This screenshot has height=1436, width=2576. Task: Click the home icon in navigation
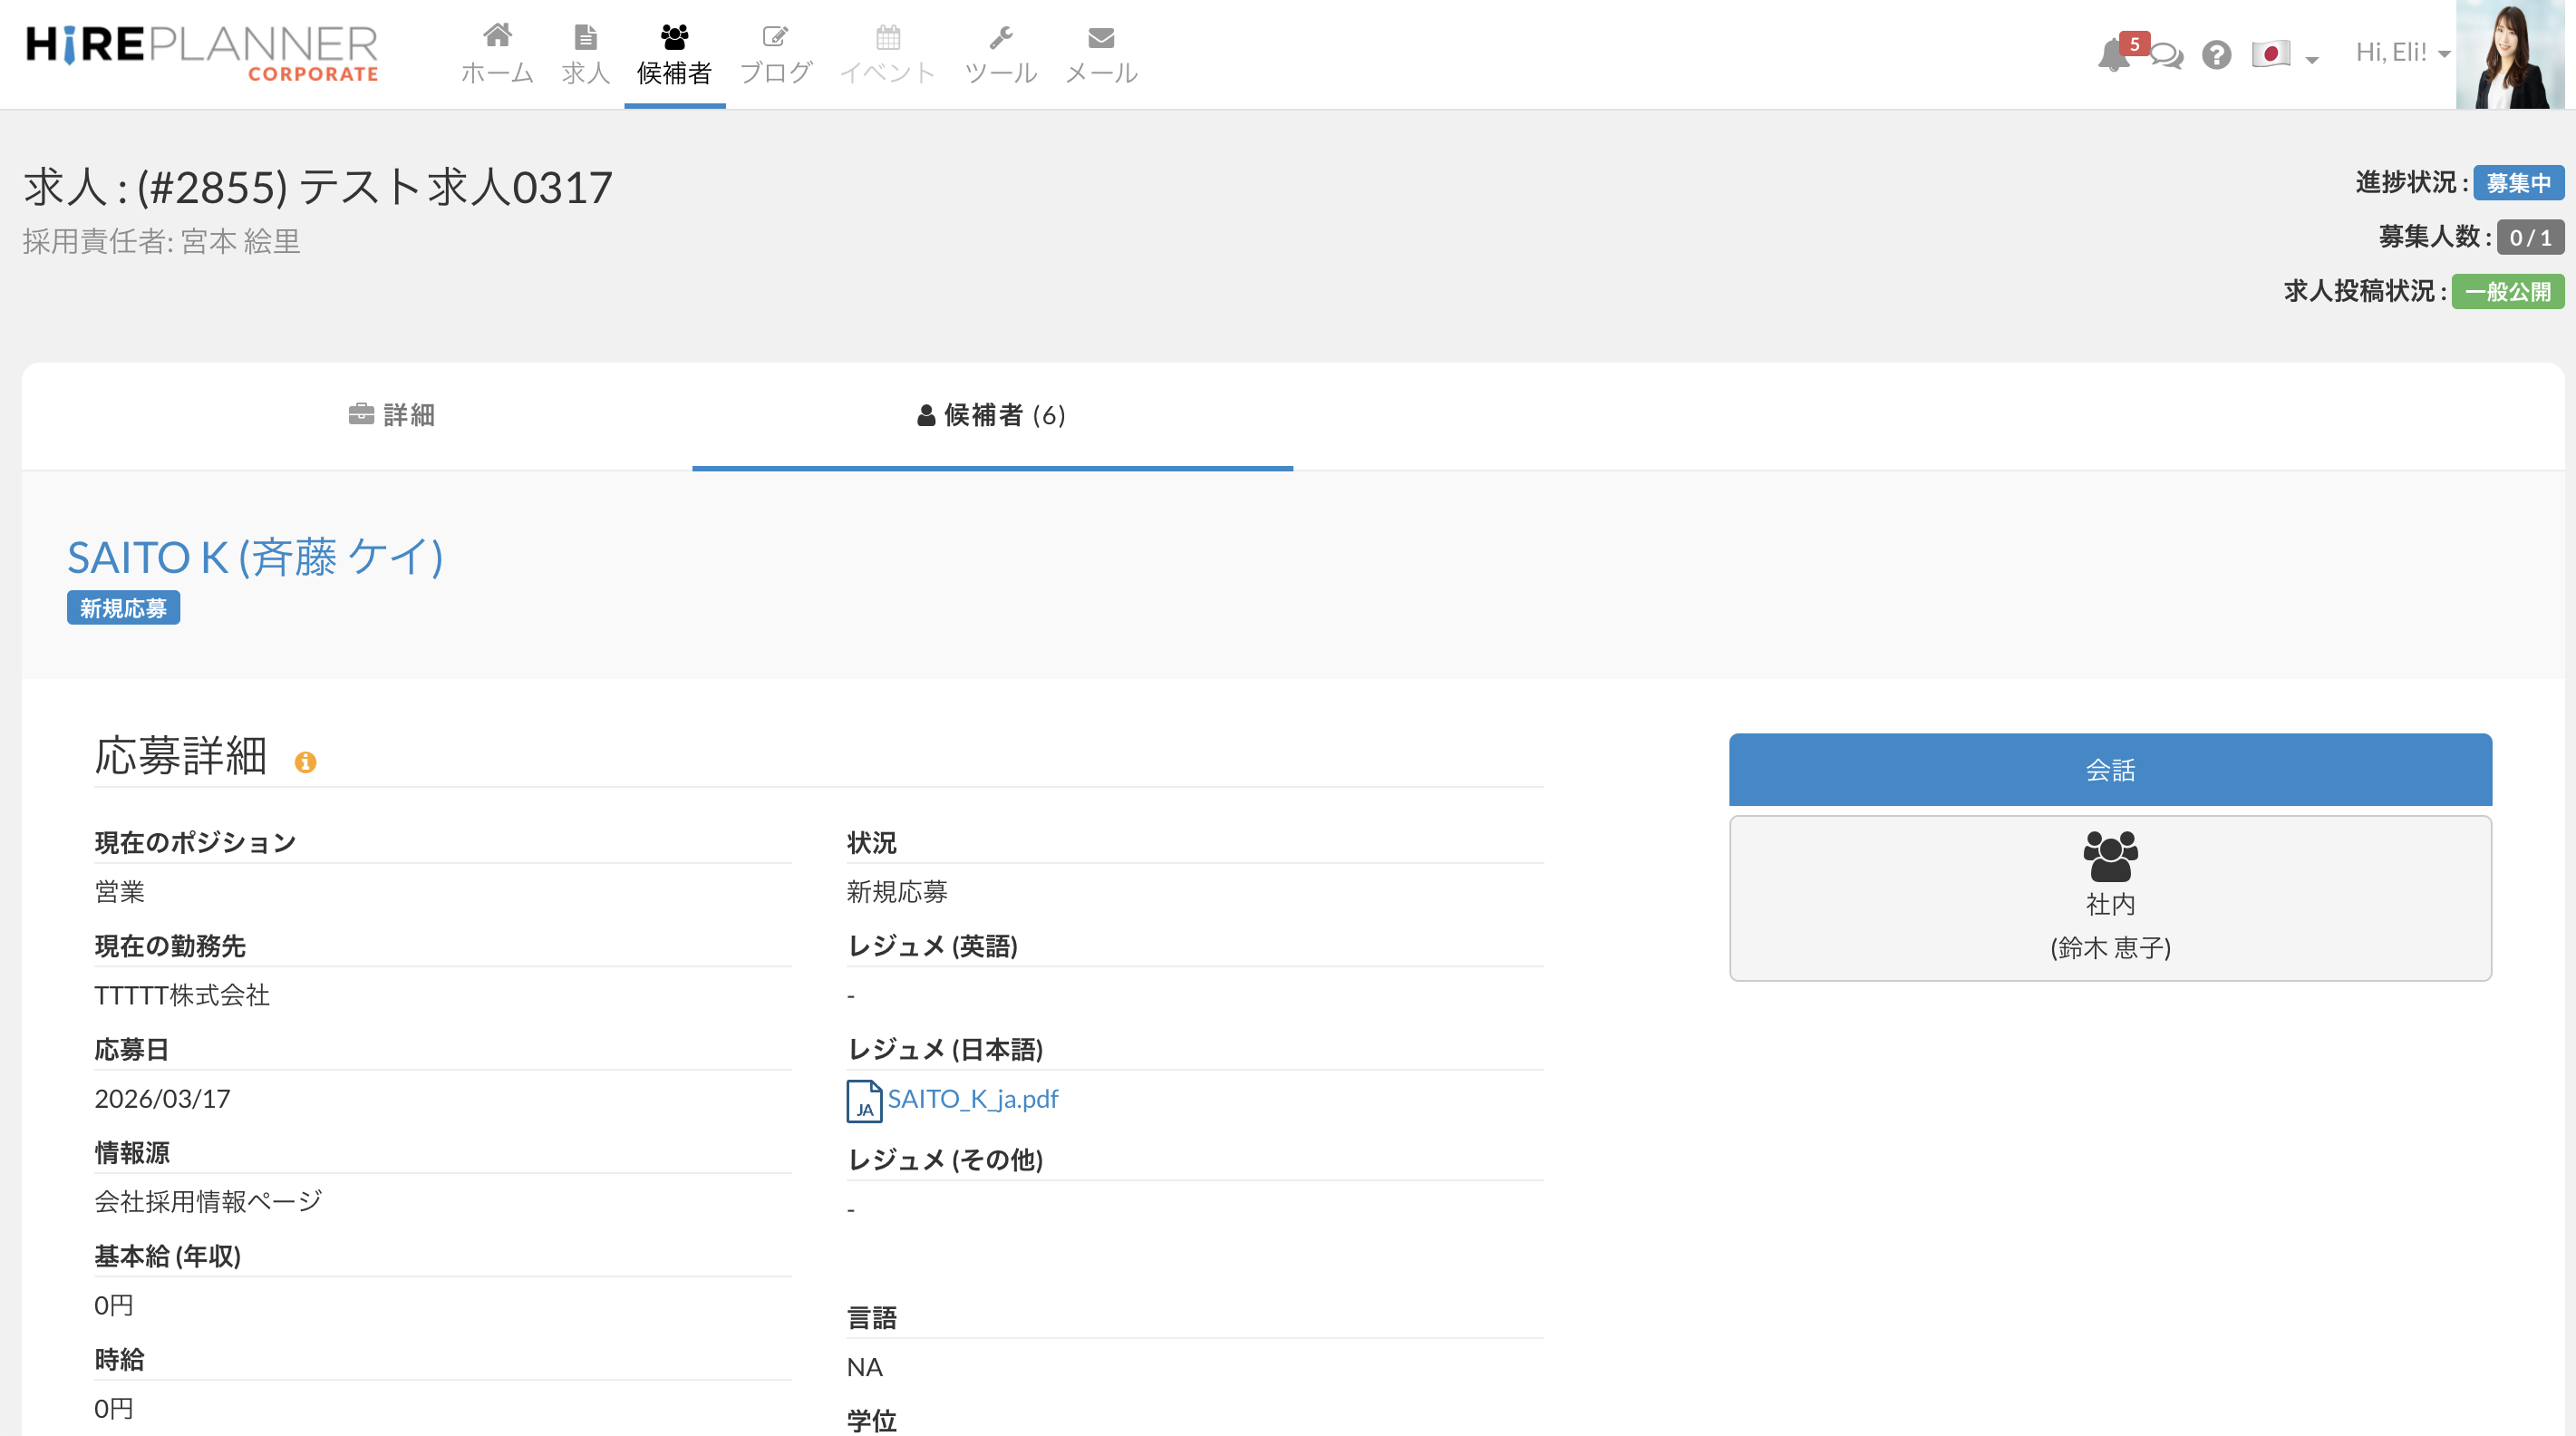pyautogui.click(x=497, y=37)
